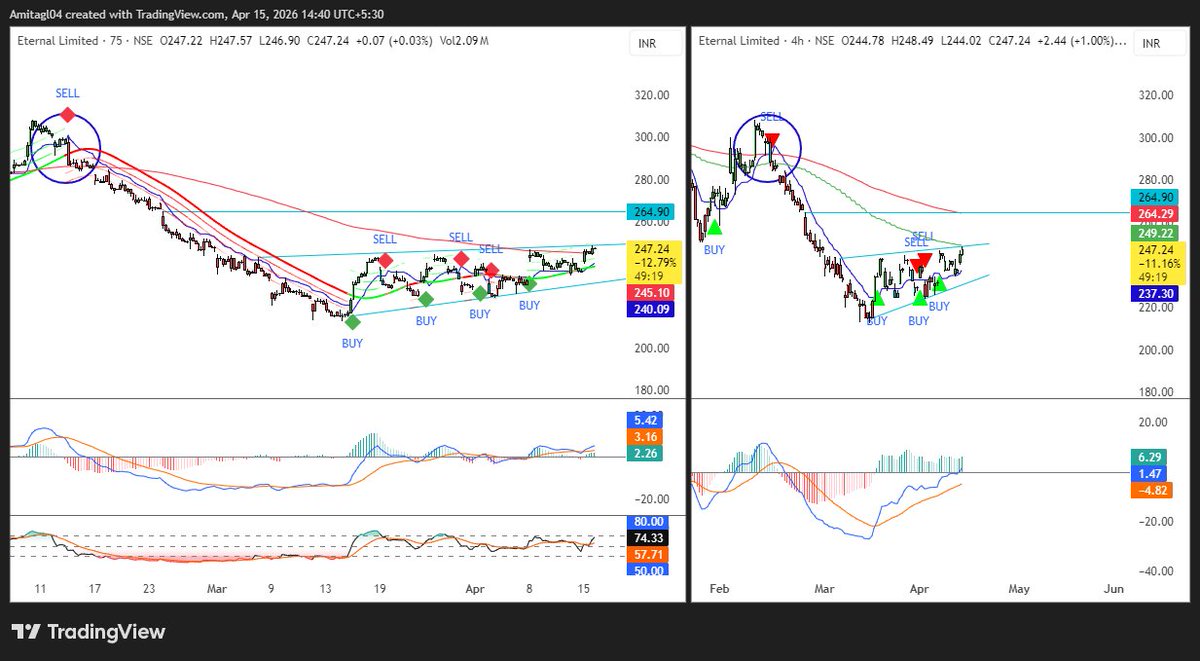Click the '19' date label on the 75-minute time axis
1200x661 pixels.
[378, 591]
